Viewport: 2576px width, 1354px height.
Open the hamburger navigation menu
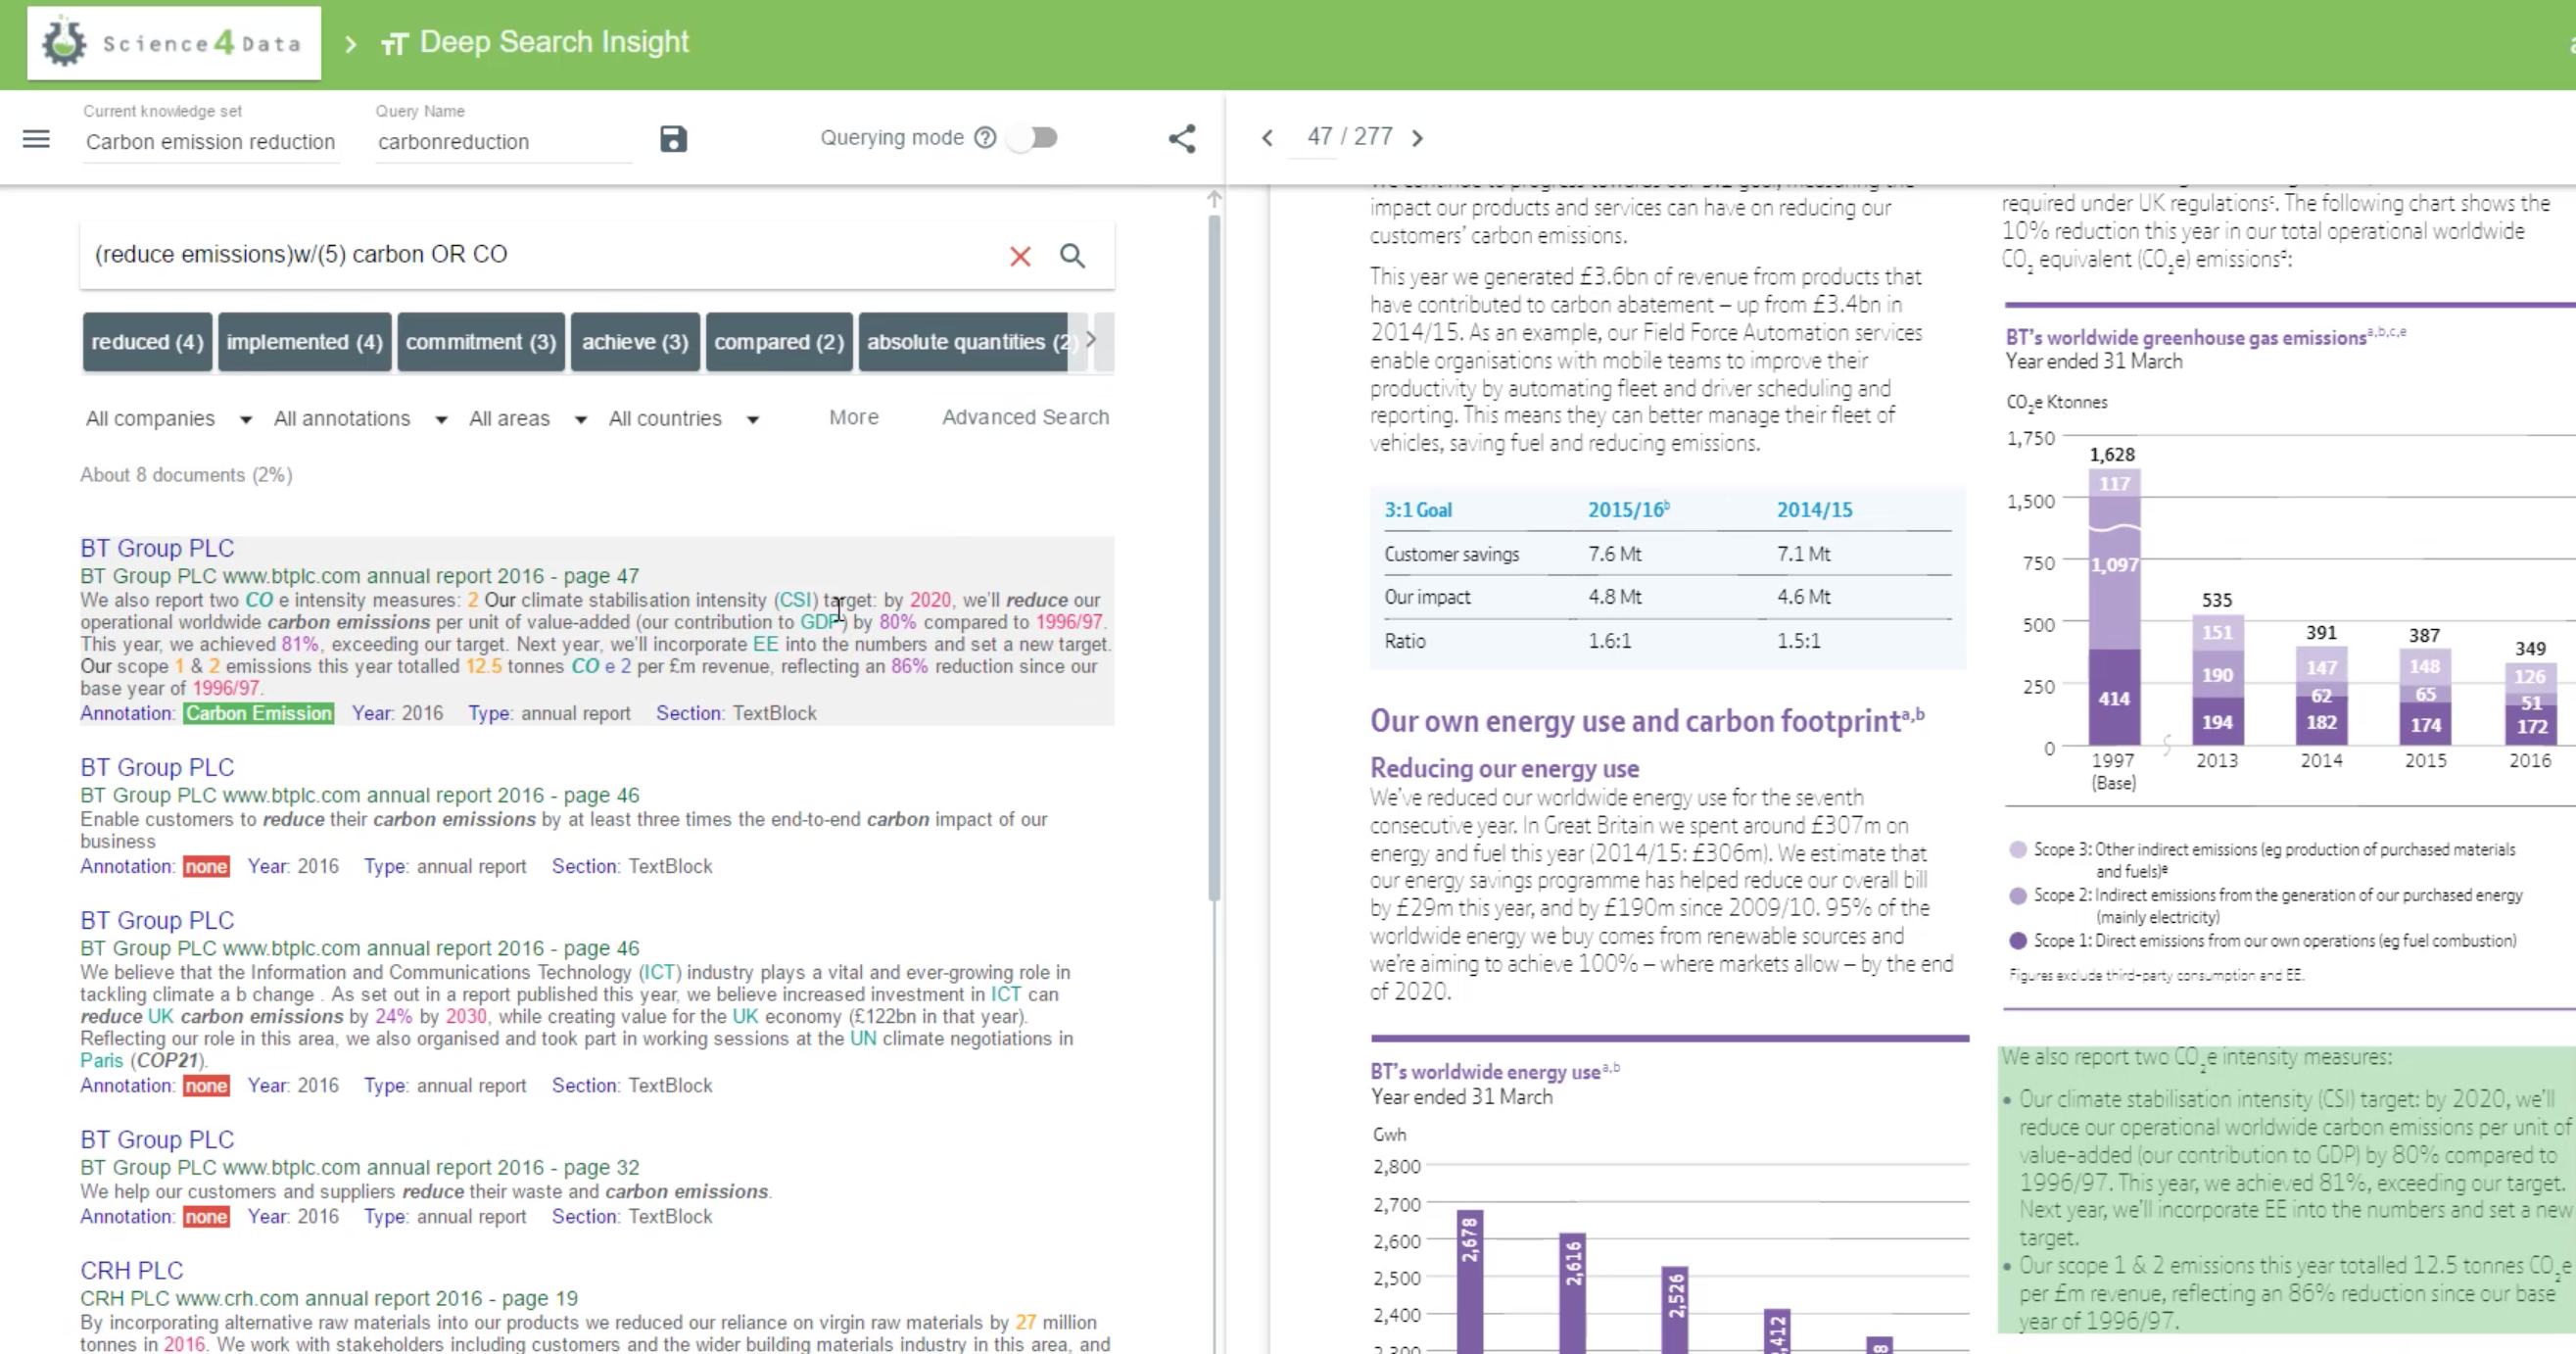point(36,139)
